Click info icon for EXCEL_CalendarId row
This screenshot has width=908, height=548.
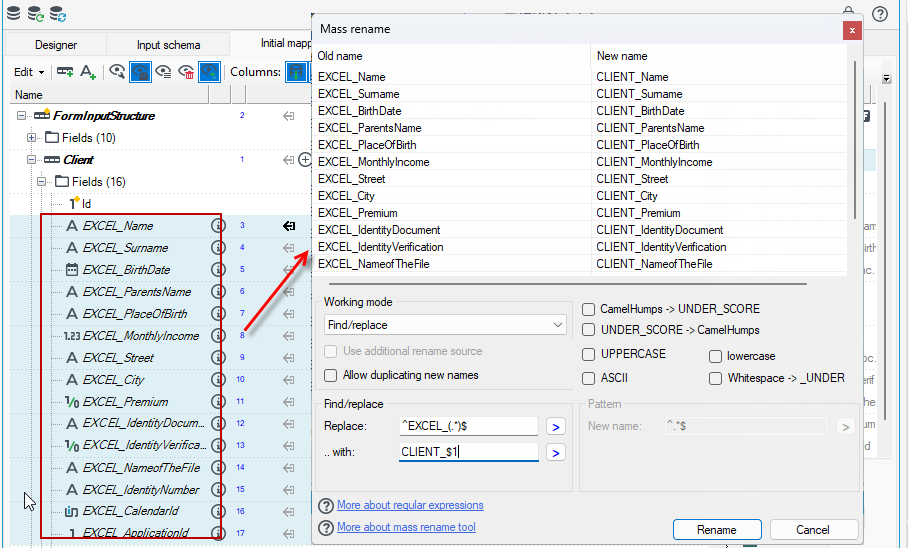pos(218,512)
